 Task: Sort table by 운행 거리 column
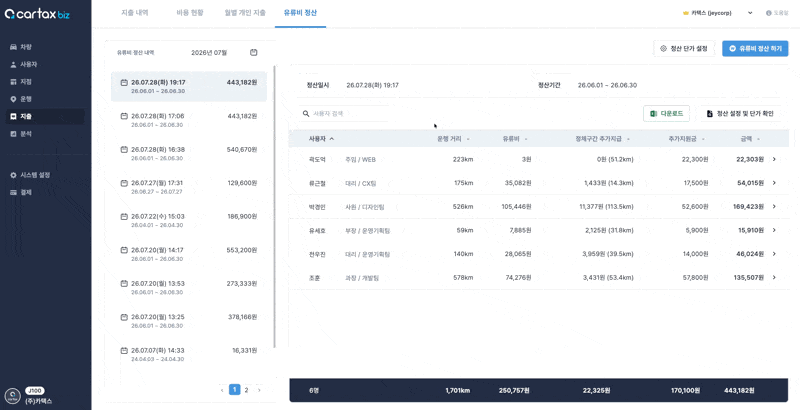click(454, 139)
